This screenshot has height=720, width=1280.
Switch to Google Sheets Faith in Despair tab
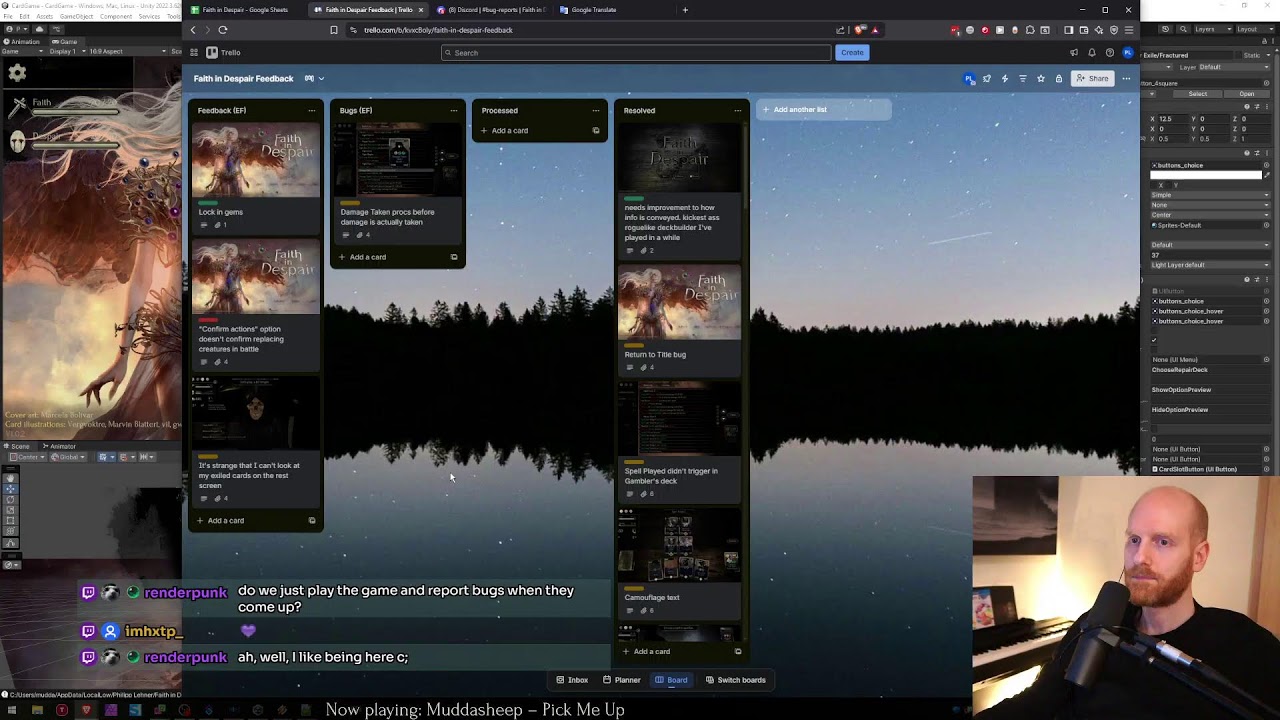pos(245,10)
